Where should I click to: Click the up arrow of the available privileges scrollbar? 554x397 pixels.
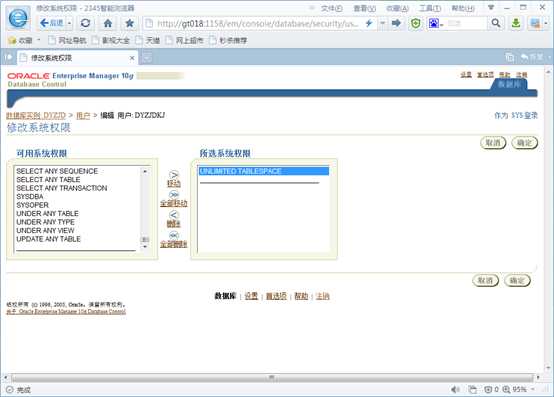(145, 171)
